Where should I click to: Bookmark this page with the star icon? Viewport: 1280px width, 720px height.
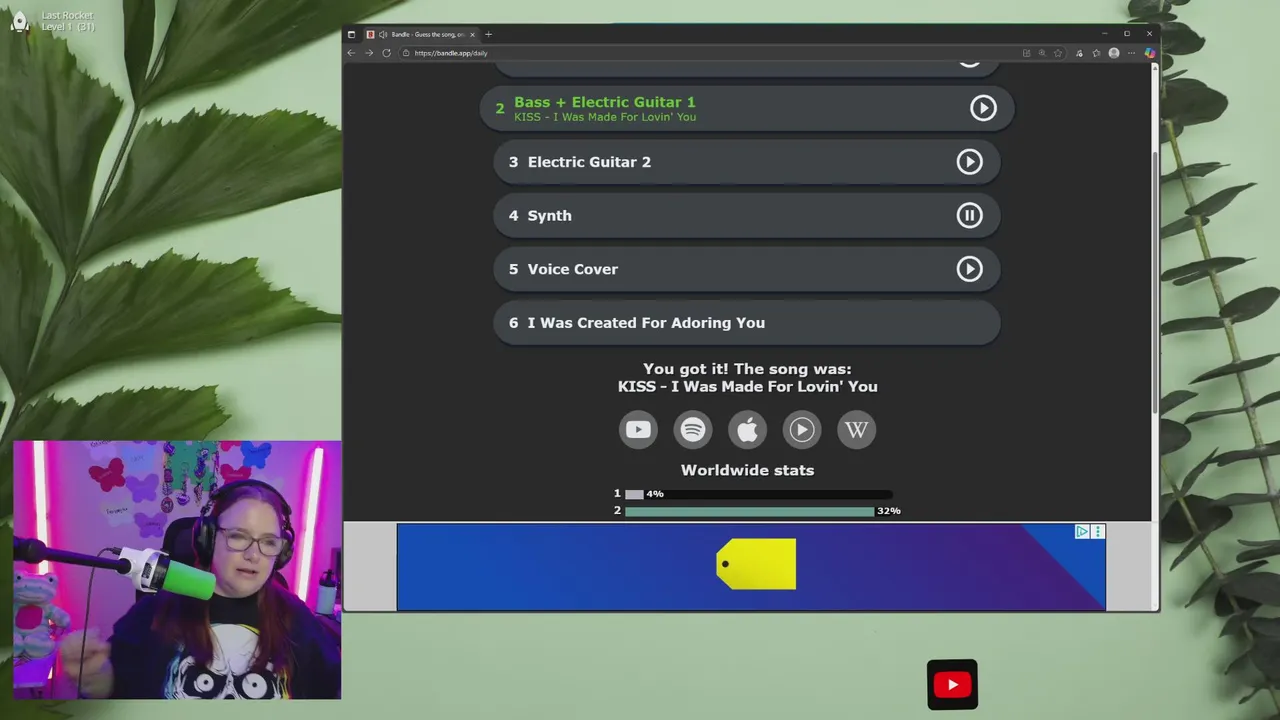click(1058, 53)
